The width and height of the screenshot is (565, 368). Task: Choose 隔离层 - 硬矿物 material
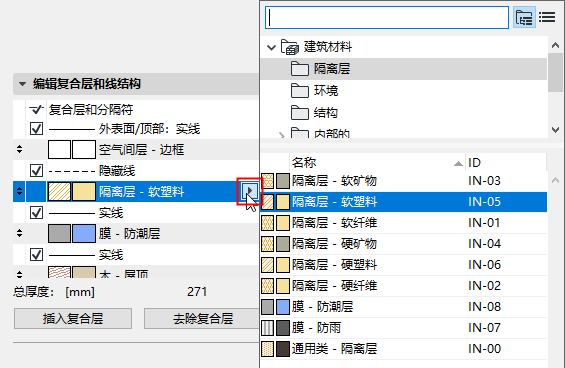(404, 244)
